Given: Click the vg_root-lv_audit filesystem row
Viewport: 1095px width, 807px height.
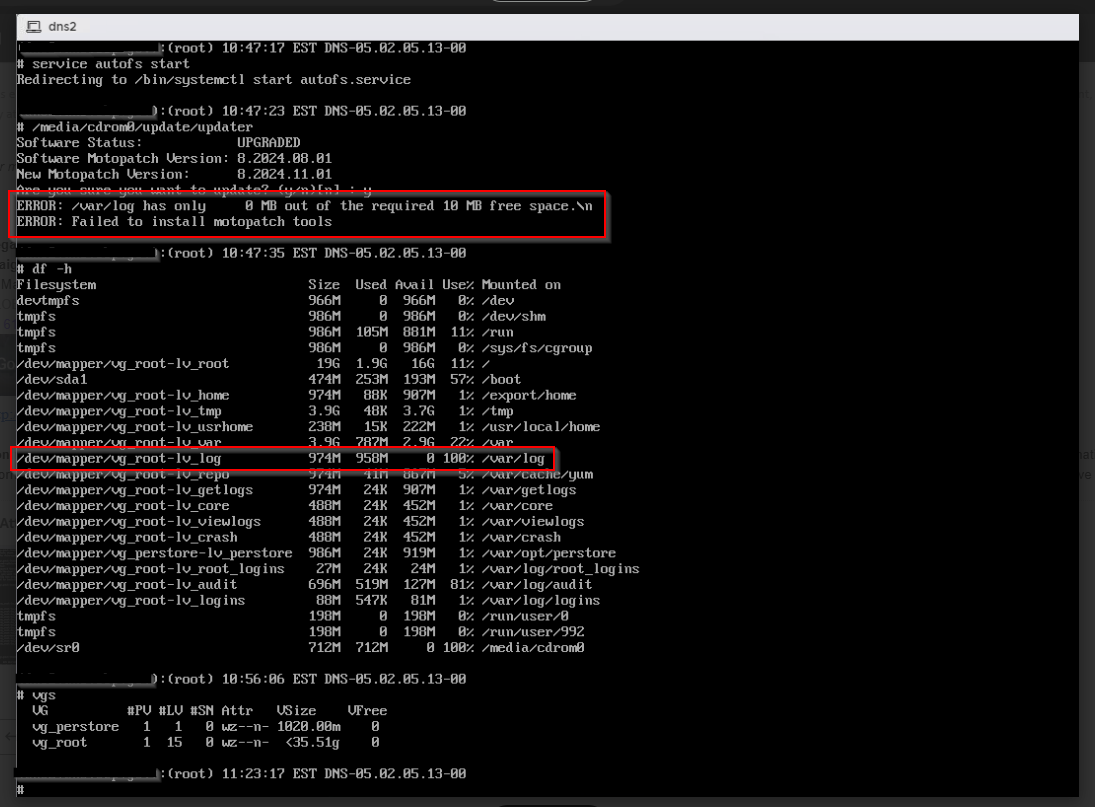Looking at the screenshot, I should [304, 585].
